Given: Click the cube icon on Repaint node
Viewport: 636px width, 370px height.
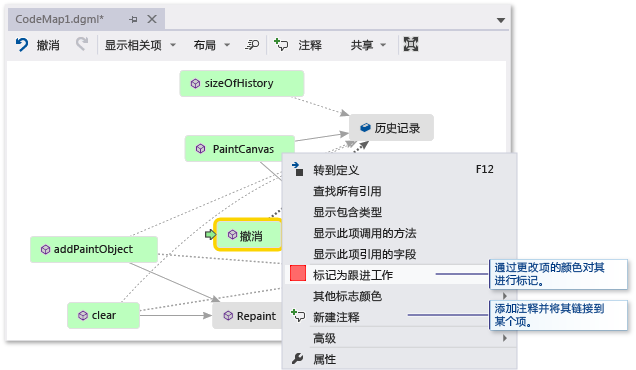Looking at the screenshot, I should (x=228, y=316).
